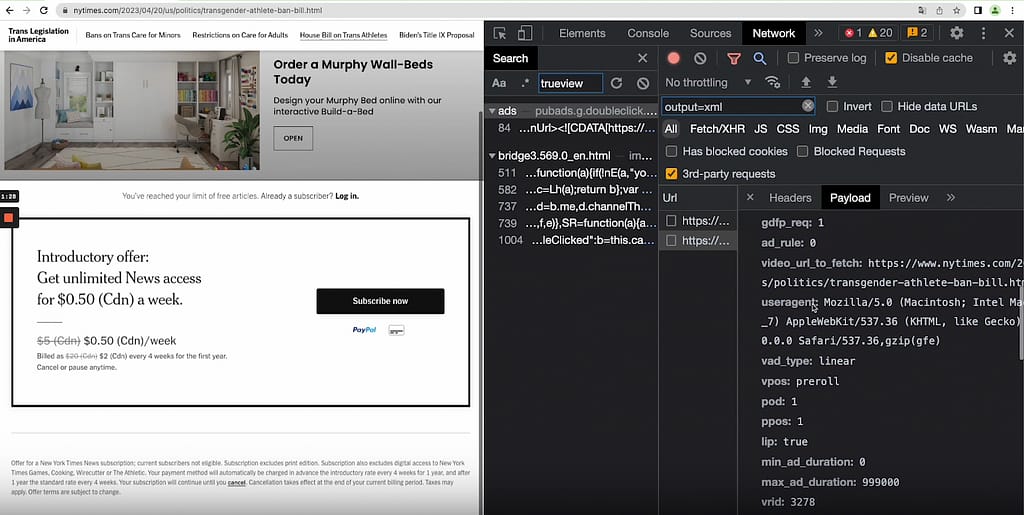Clear the network log
This screenshot has height=515, width=1024.
click(700, 58)
